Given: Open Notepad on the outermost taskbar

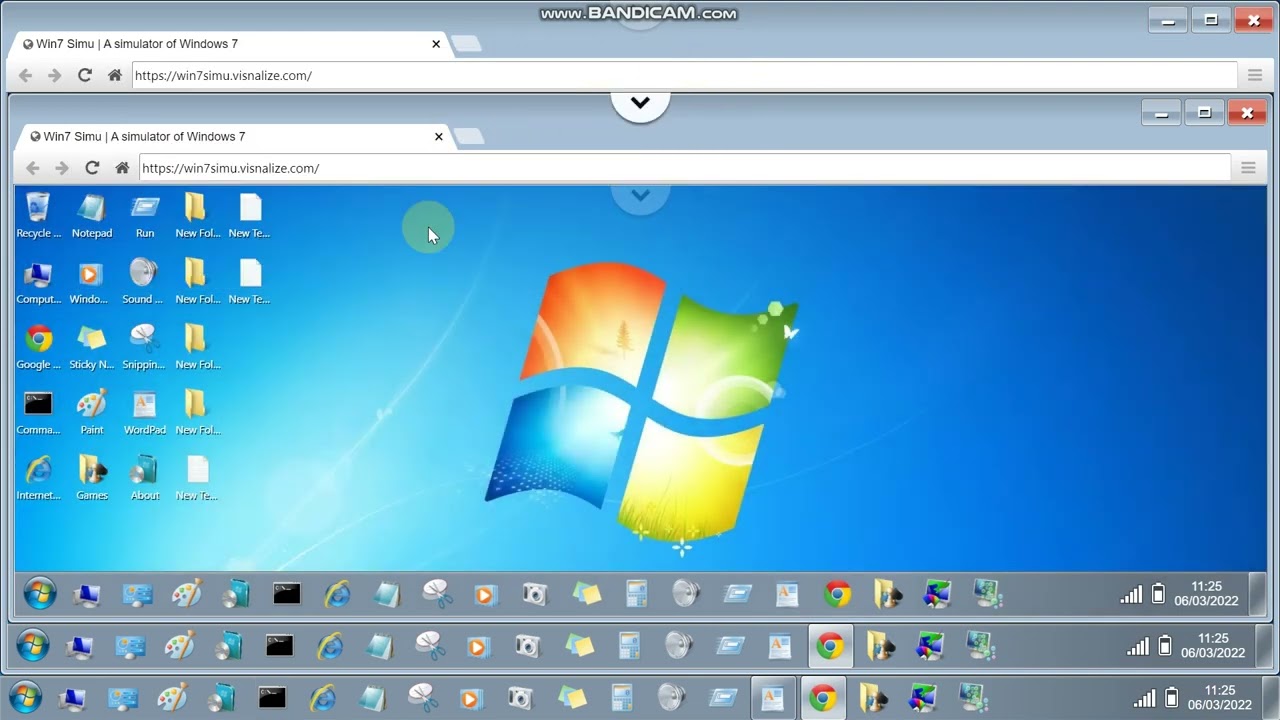Looking at the screenshot, I should [372, 697].
